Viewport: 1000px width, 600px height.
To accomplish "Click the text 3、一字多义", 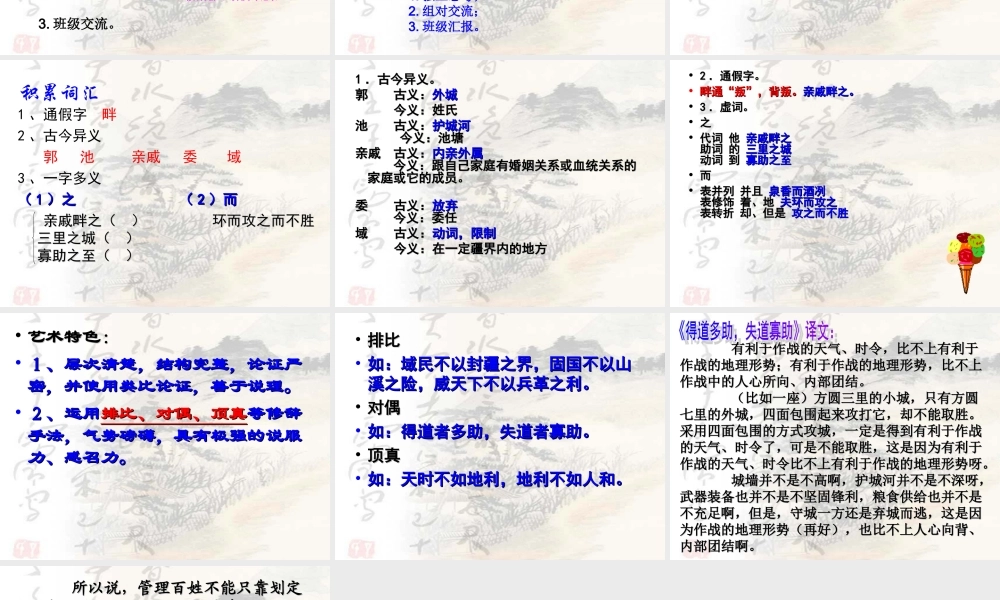I will (59, 178).
